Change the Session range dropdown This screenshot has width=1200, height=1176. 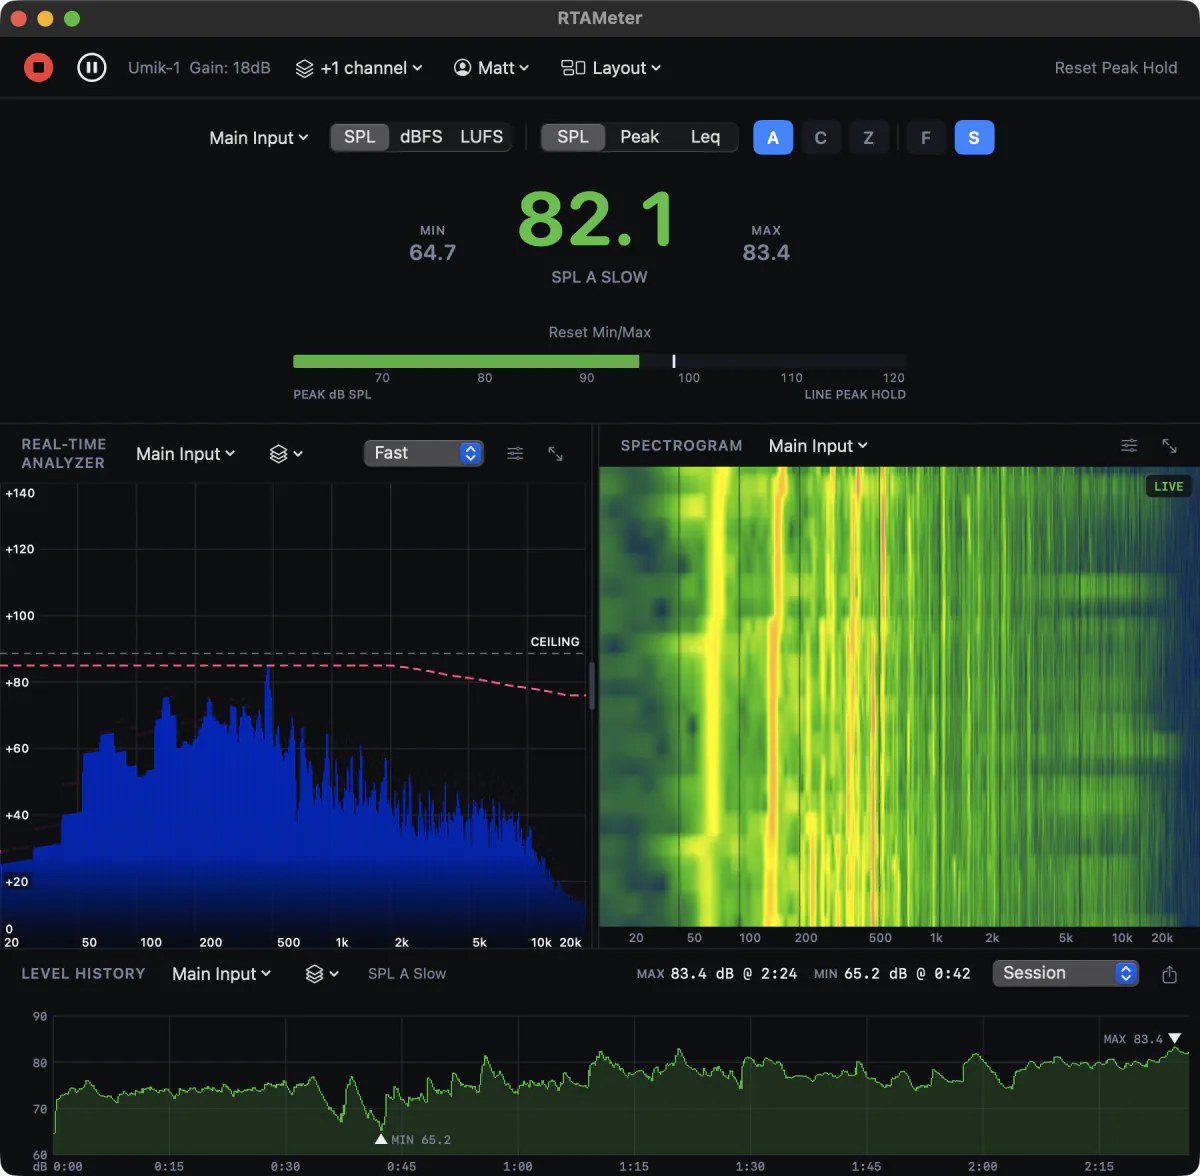point(1065,973)
